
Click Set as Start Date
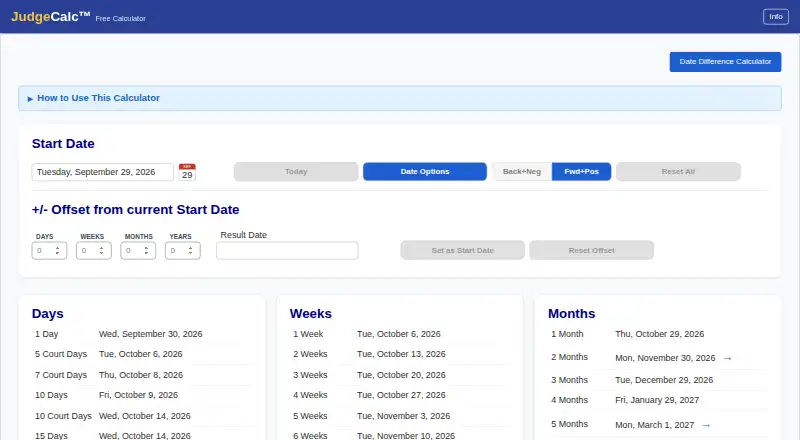pos(462,251)
